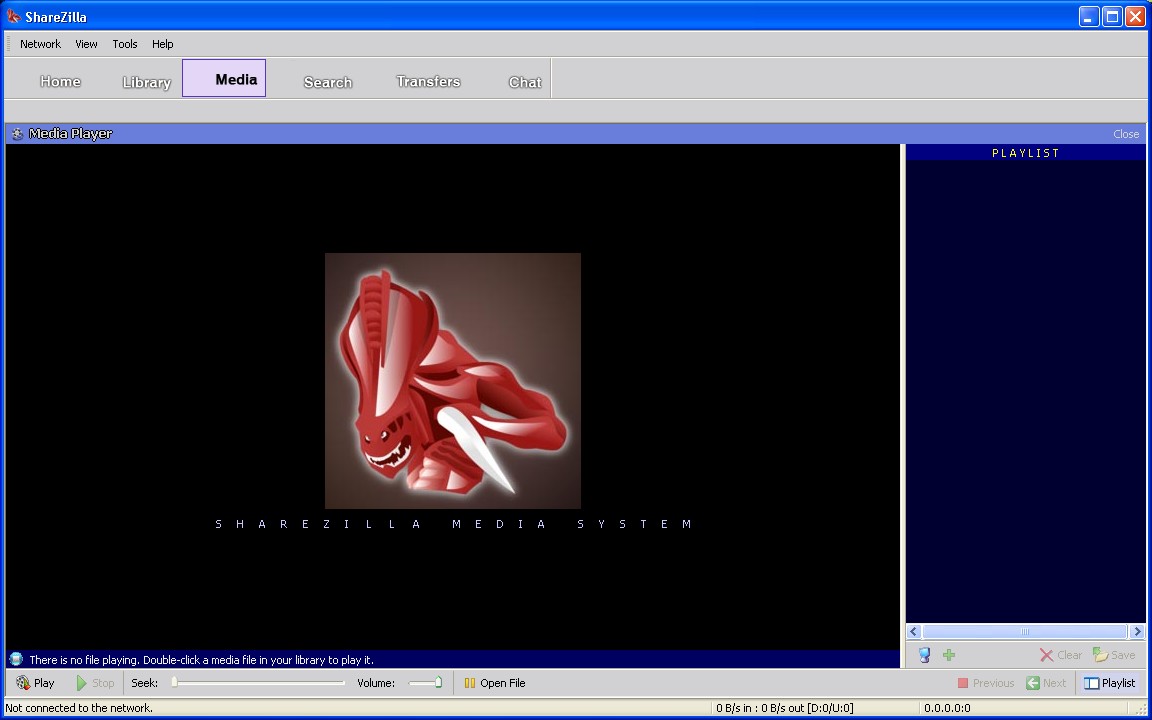Click the right arrow of the playlist scrollbar
This screenshot has width=1152, height=720.
(x=1137, y=631)
